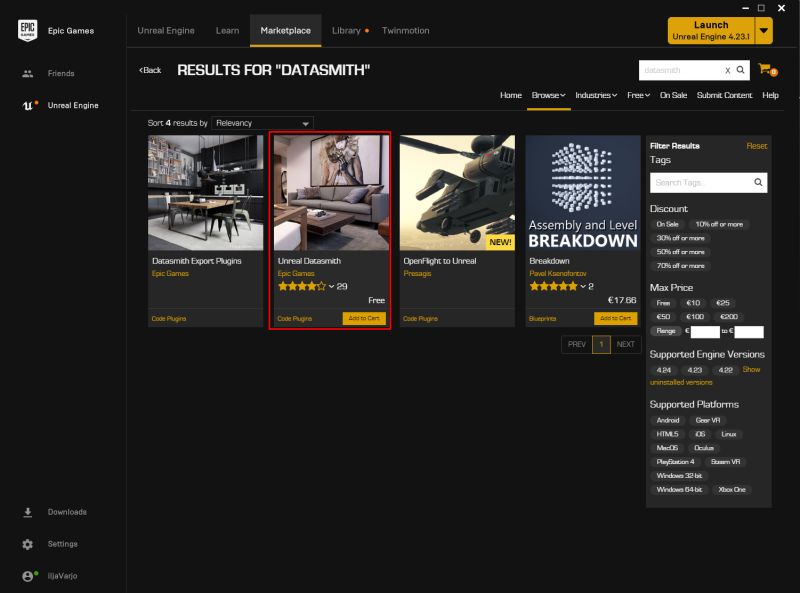Open the Downloads panel icon
Viewport: 800px width, 593px height.
(26, 512)
